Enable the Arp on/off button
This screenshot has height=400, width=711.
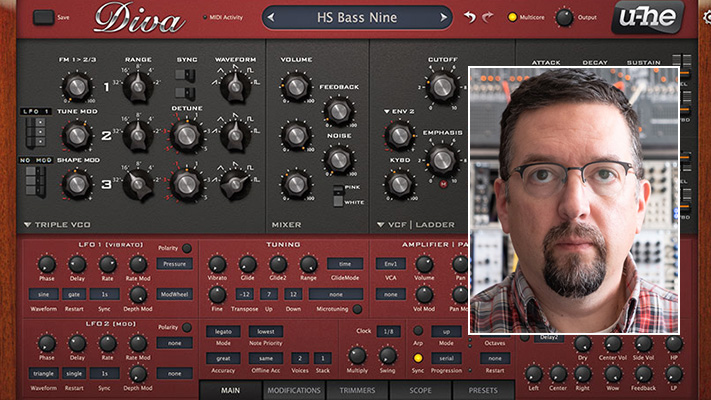point(418,331)
